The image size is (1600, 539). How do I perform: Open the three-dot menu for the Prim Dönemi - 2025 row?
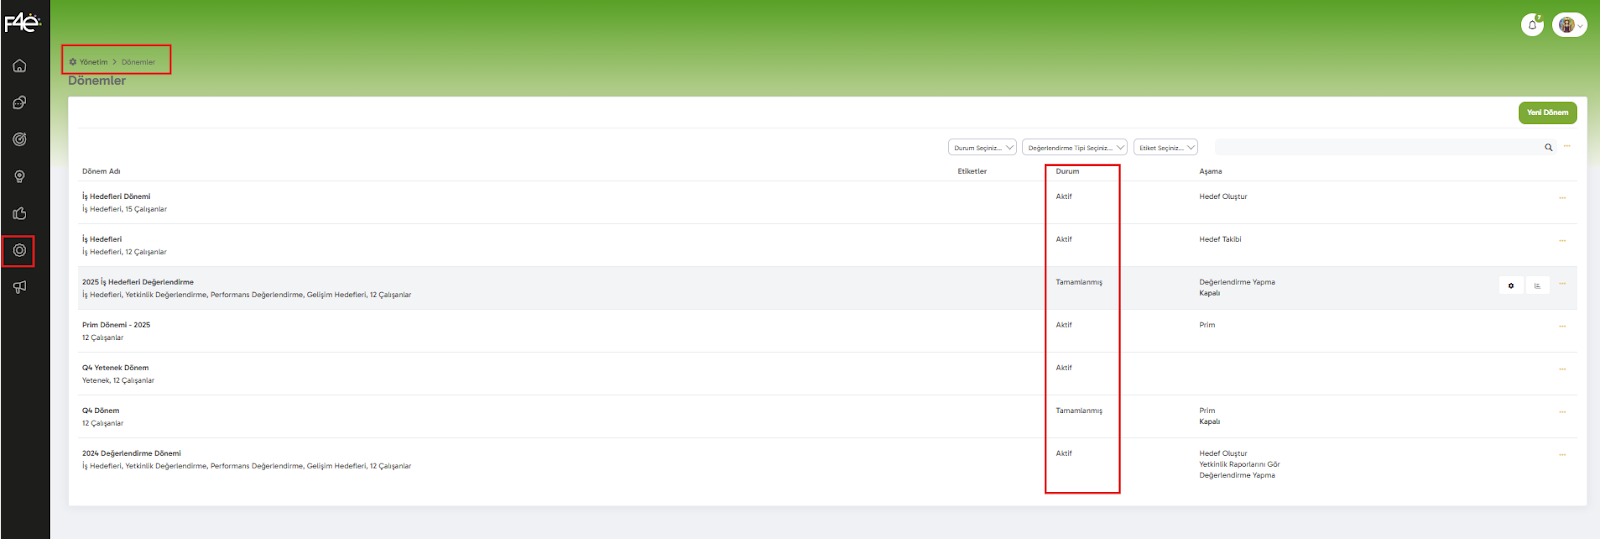point(1562,326)
